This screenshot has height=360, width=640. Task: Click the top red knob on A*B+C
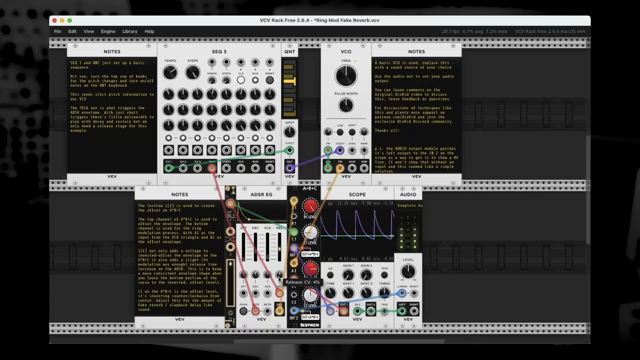coord(310,207)
